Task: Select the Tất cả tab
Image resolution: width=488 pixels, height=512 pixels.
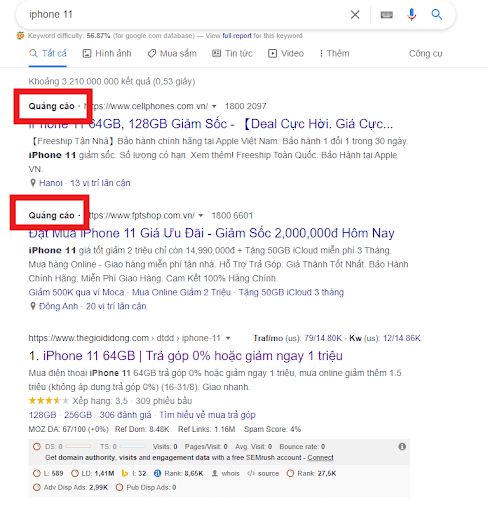Action: coord(48,53)
